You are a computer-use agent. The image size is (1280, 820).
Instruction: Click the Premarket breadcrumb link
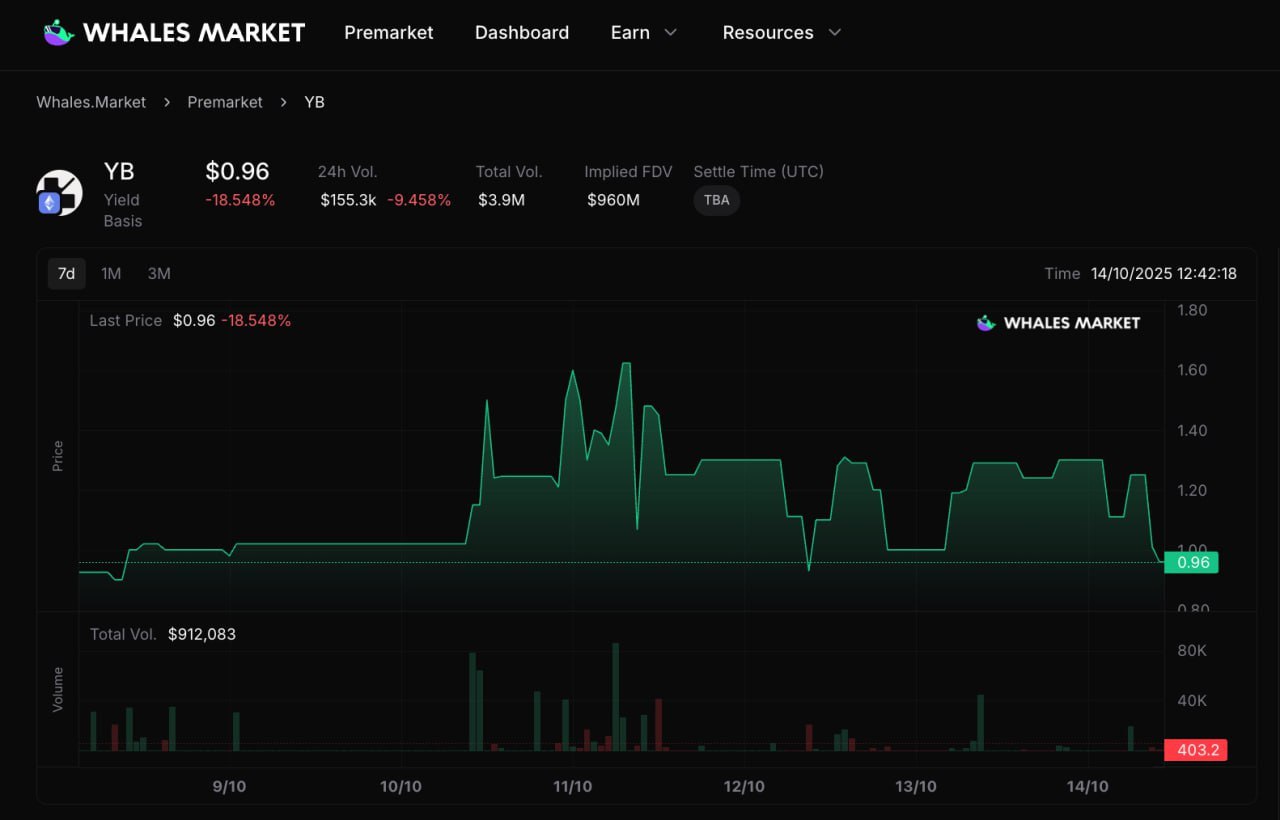click(x=225, y=102)
